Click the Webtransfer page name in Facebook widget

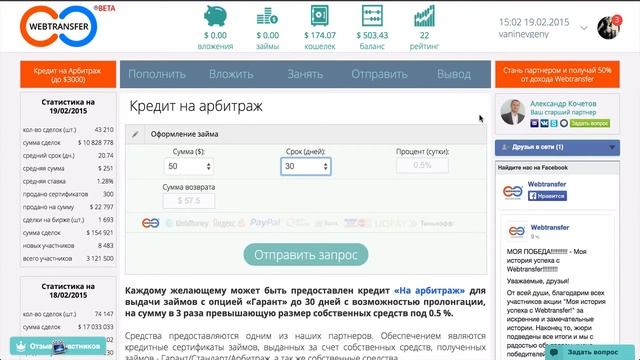pyautogui.click(x=547, y=184)
